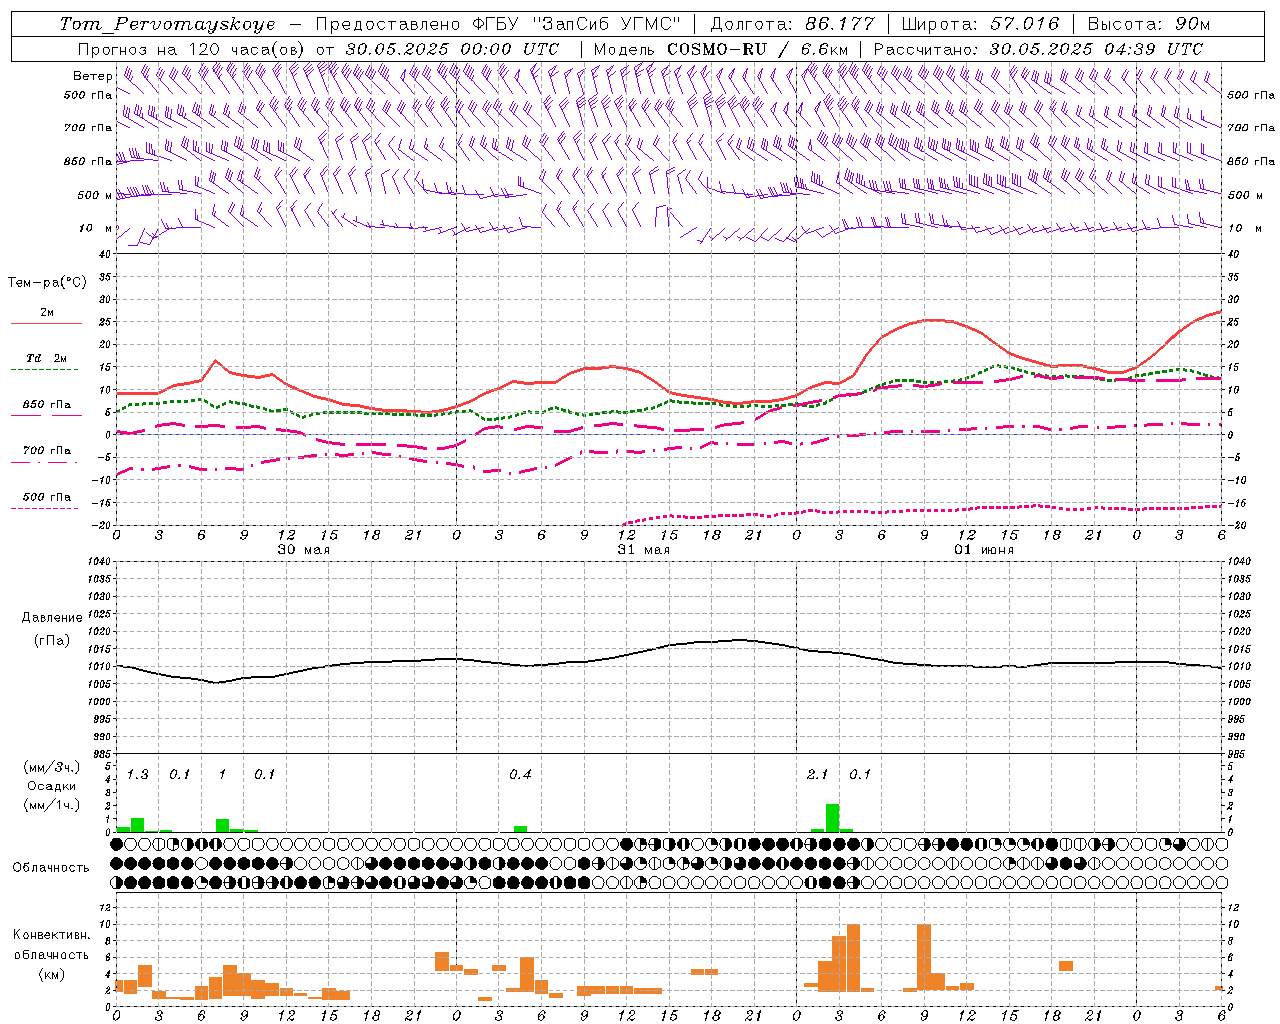Click the date label 30 мая

tap(303, 550)
